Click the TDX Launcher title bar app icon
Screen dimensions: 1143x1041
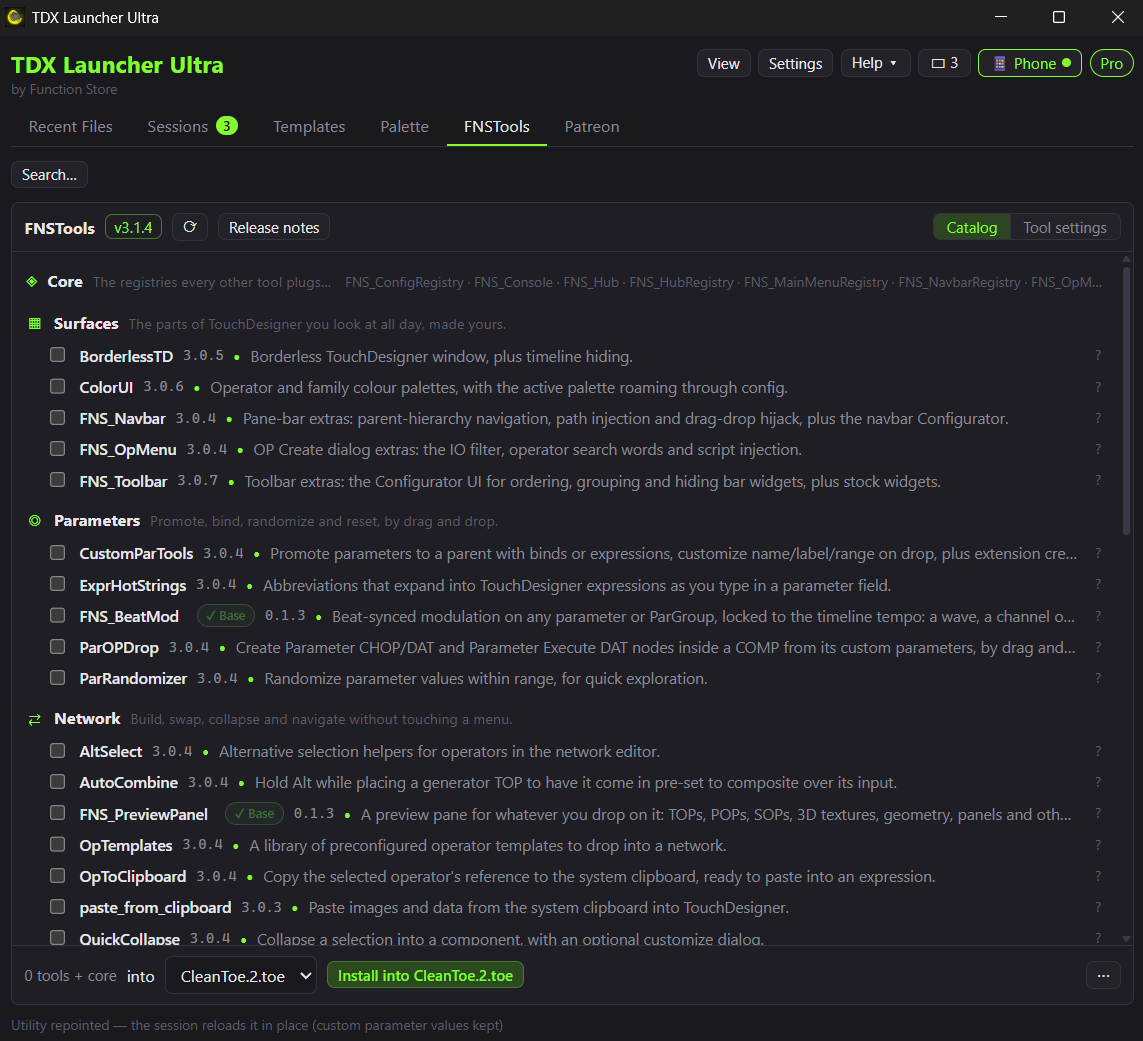coord(15,17)
